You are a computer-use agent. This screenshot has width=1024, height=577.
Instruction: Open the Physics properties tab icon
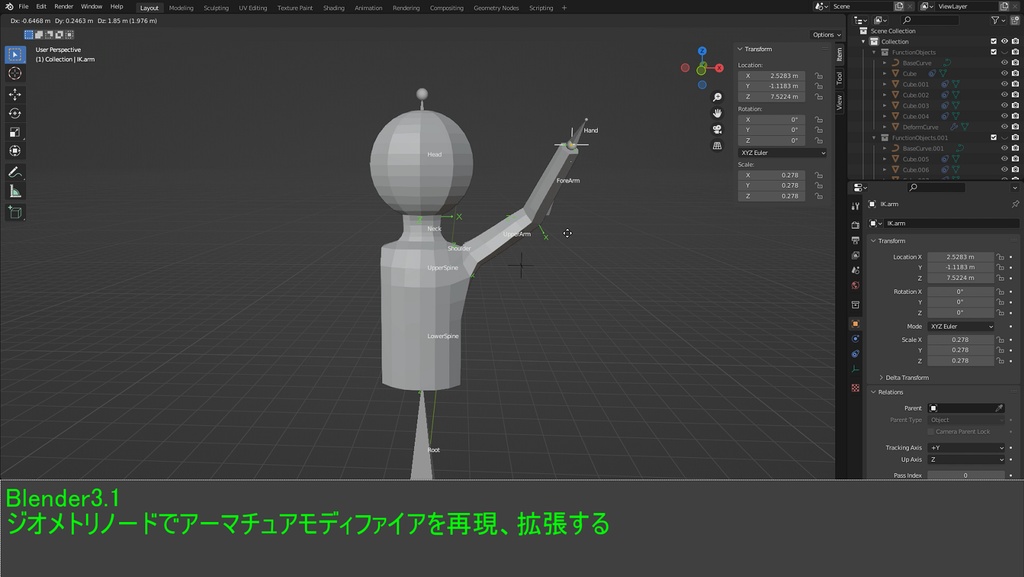click(x=856, y=339)
